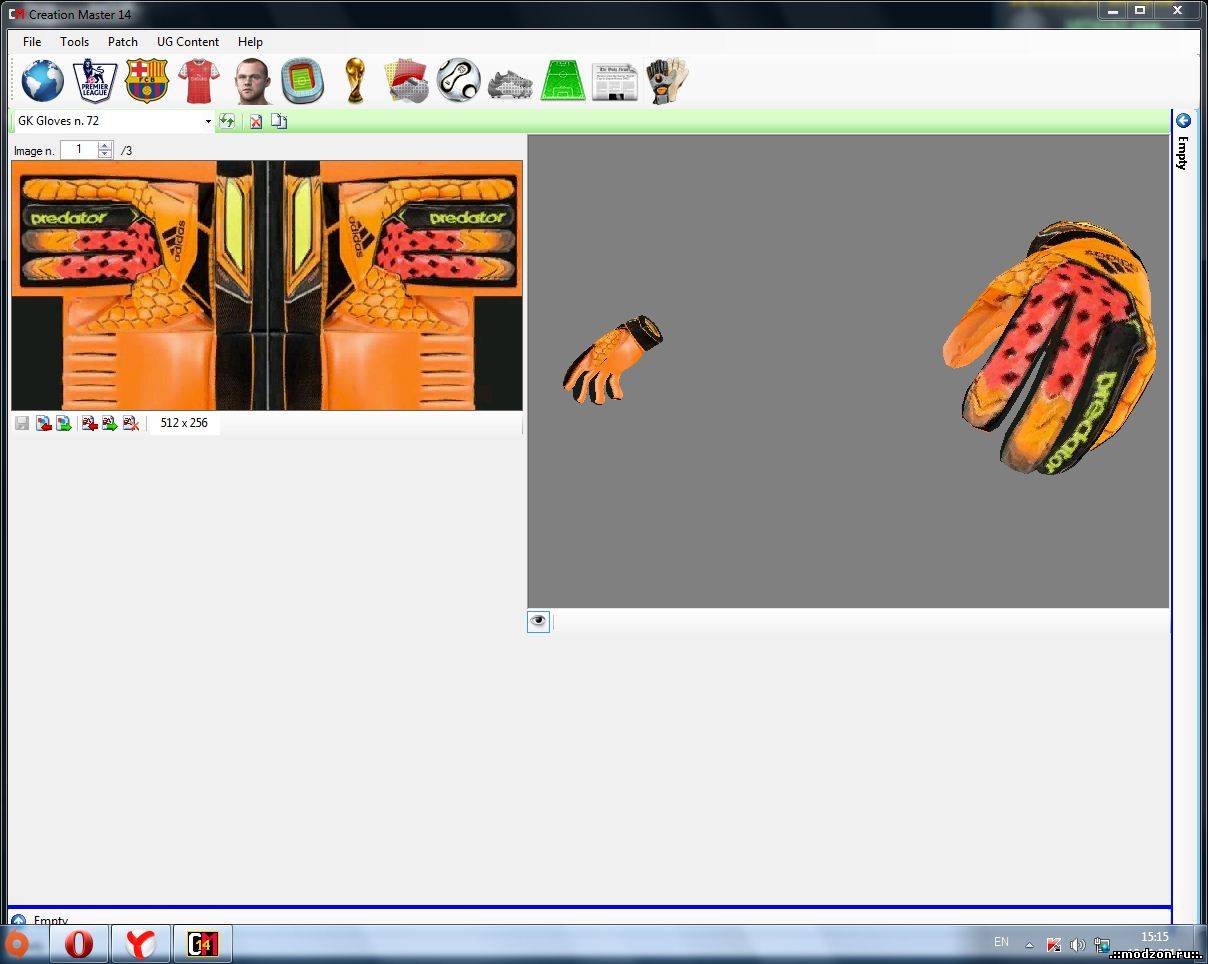Expand the GK Gloves n. 72 dropdown

[208, 121]
